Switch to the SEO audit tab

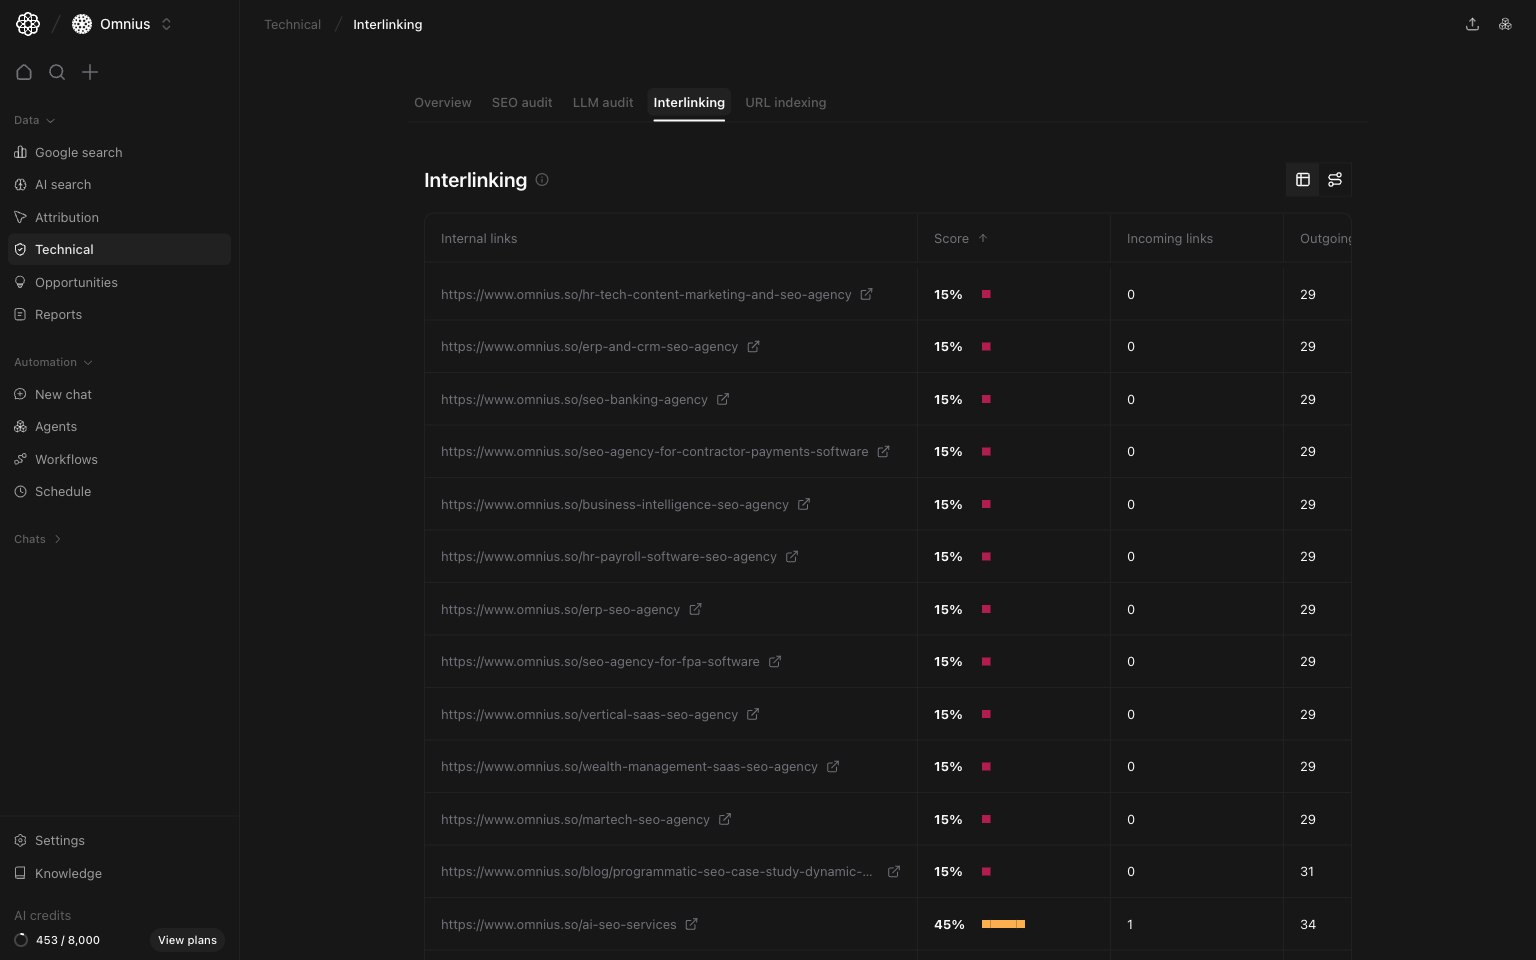[521, 102]
